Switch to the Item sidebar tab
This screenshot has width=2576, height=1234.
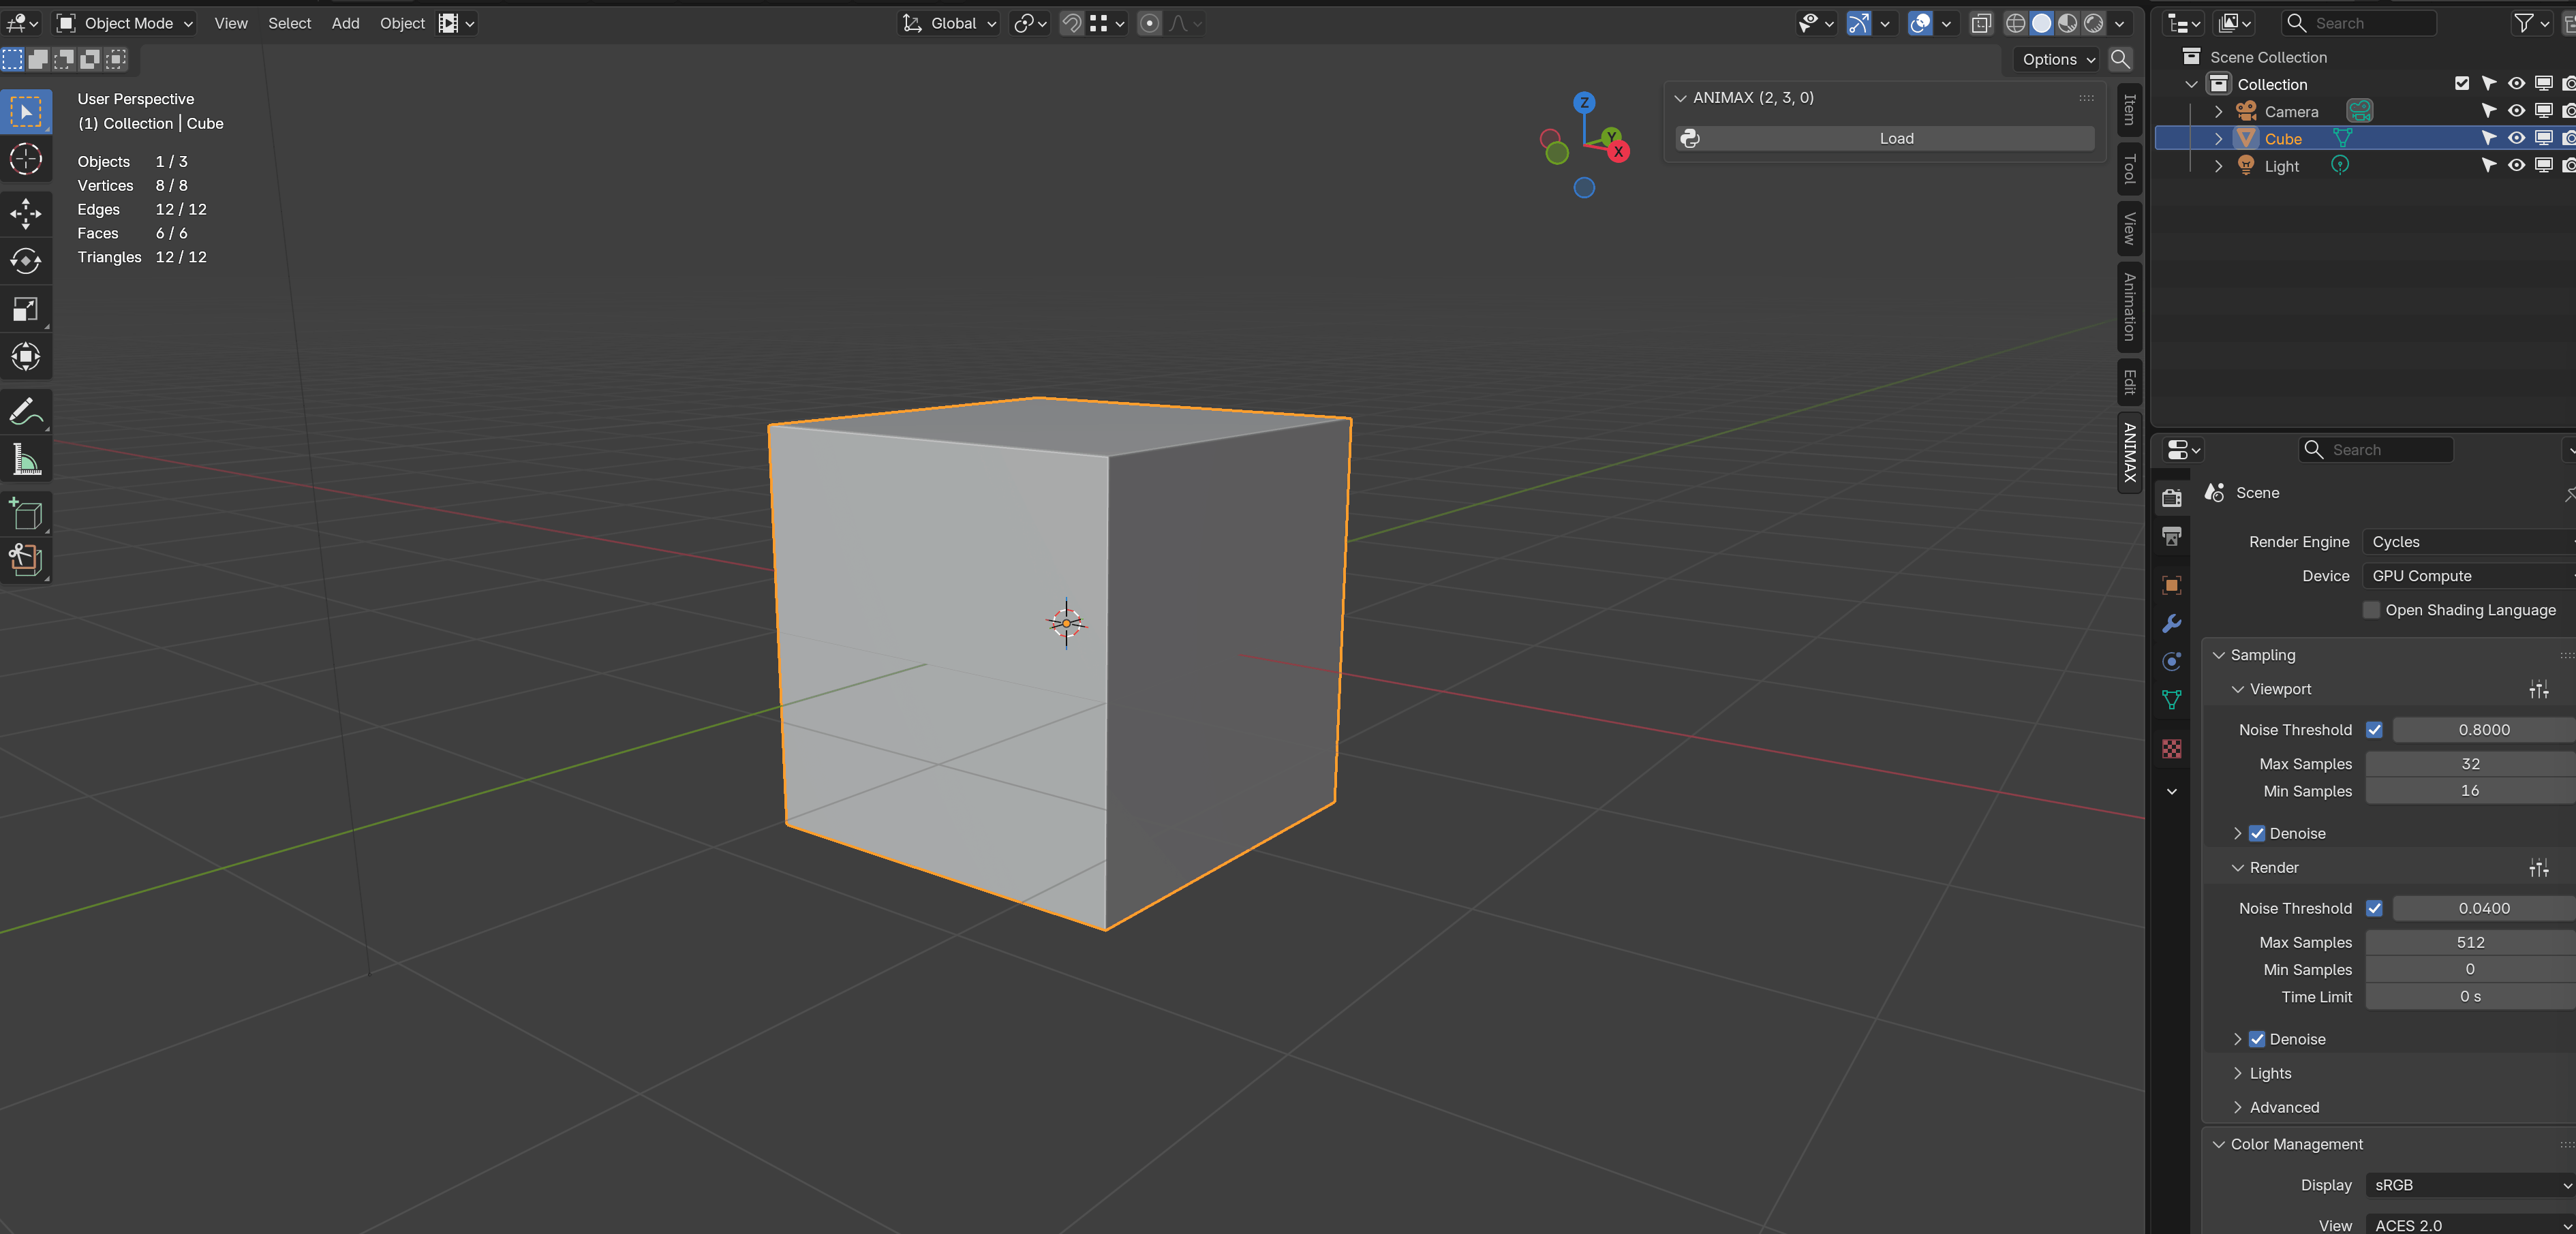[x=2130, y=109]
